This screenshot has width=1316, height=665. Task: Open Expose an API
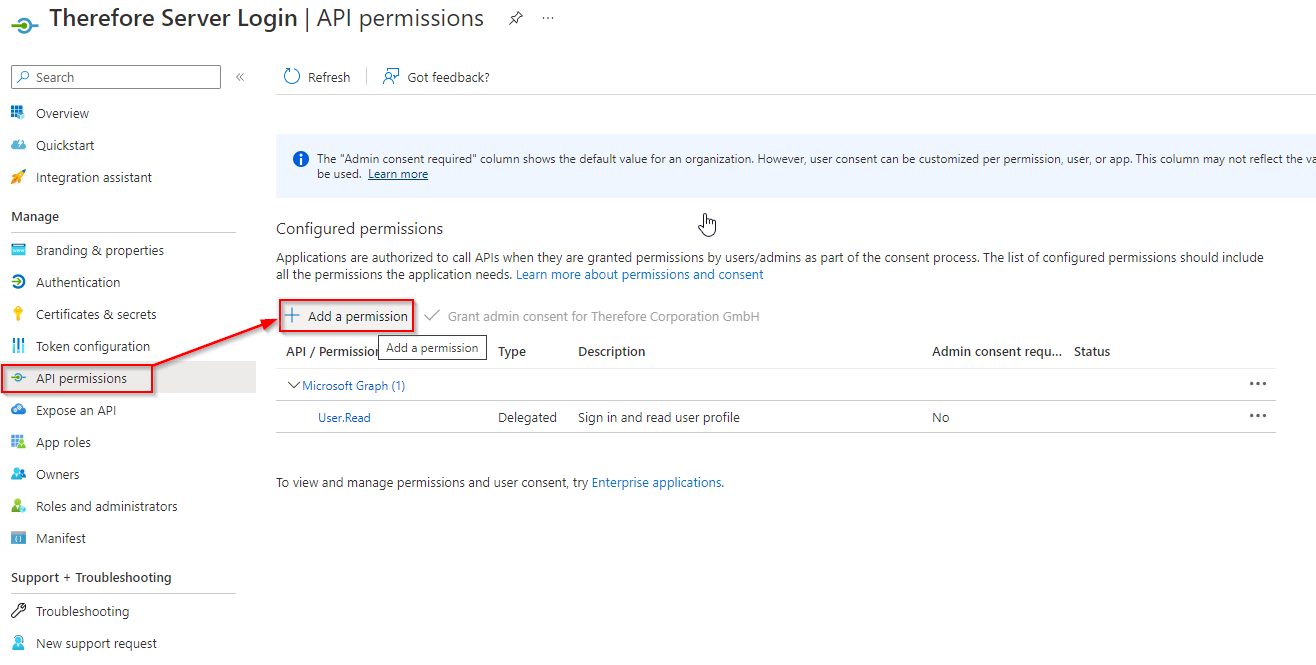click(76, 410)
